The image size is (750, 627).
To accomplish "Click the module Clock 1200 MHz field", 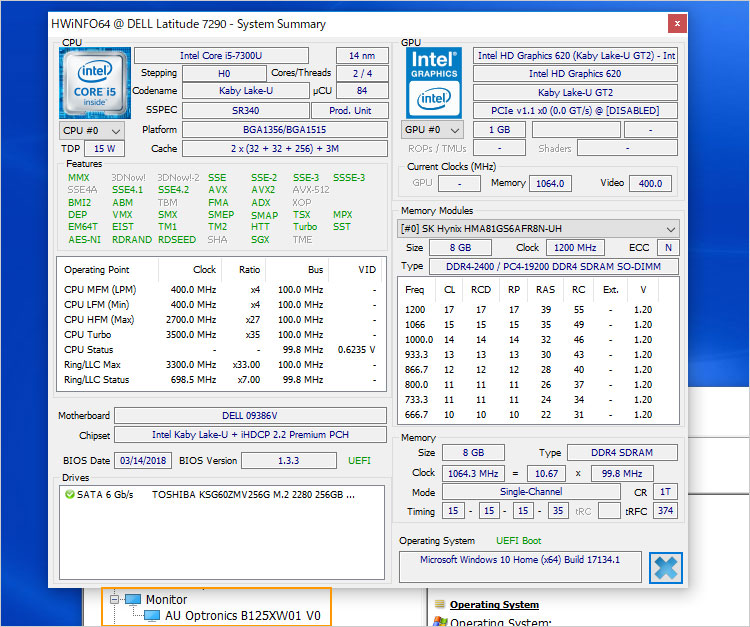I will coord(575,248).
